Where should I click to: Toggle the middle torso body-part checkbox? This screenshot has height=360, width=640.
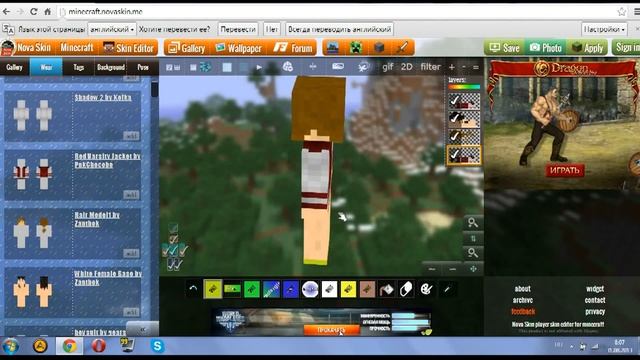173,250
